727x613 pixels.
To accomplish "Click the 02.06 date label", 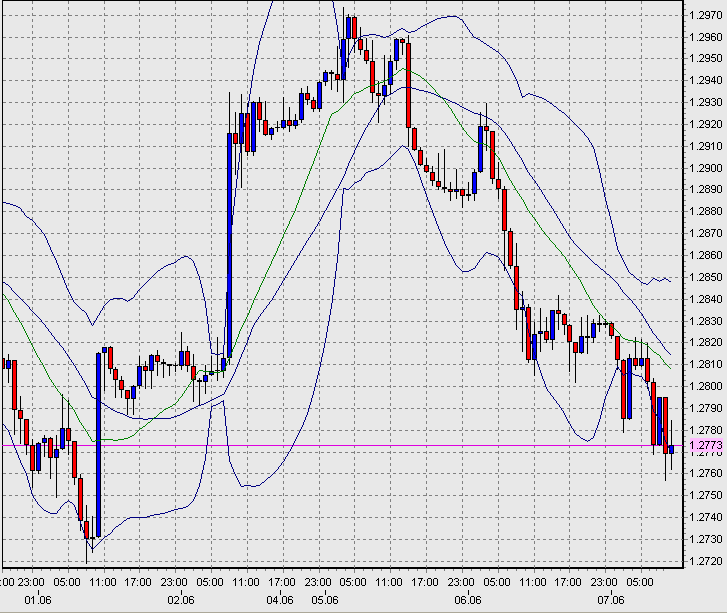I will pyautogui.click(x=181, y=600).
